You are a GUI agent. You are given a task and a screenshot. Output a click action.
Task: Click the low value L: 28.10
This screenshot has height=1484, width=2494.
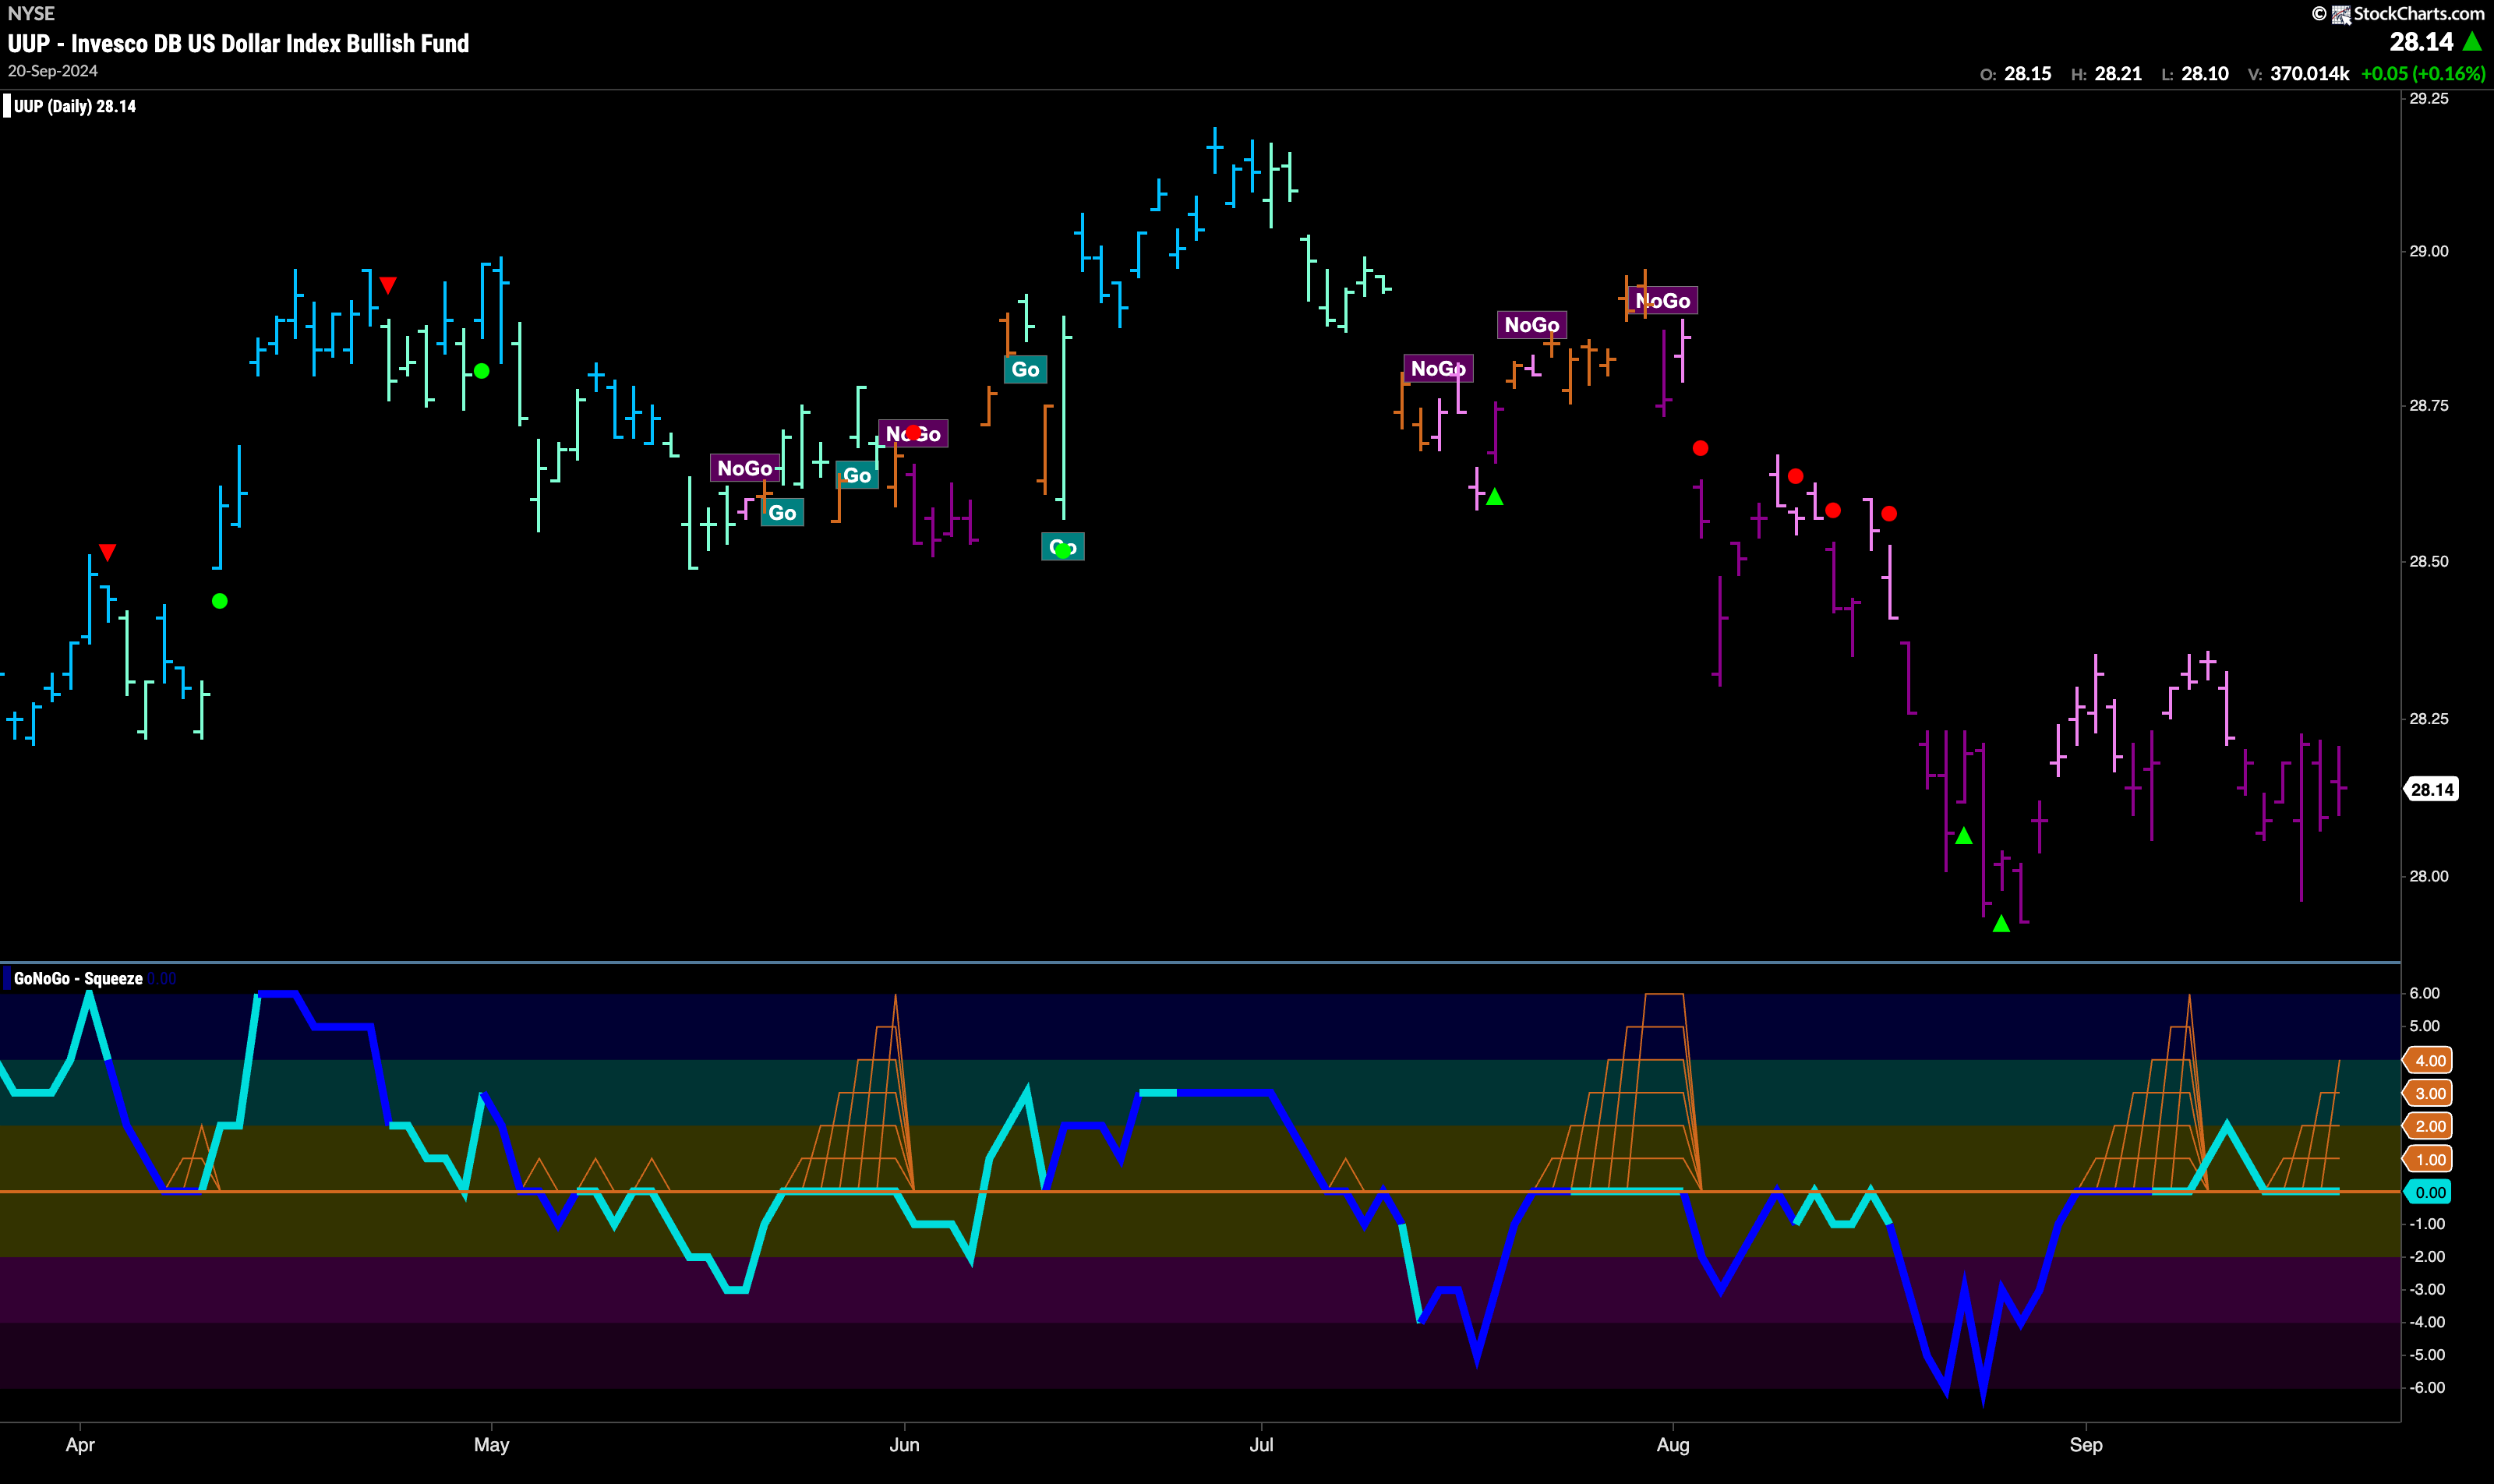tap(2195, 74)
